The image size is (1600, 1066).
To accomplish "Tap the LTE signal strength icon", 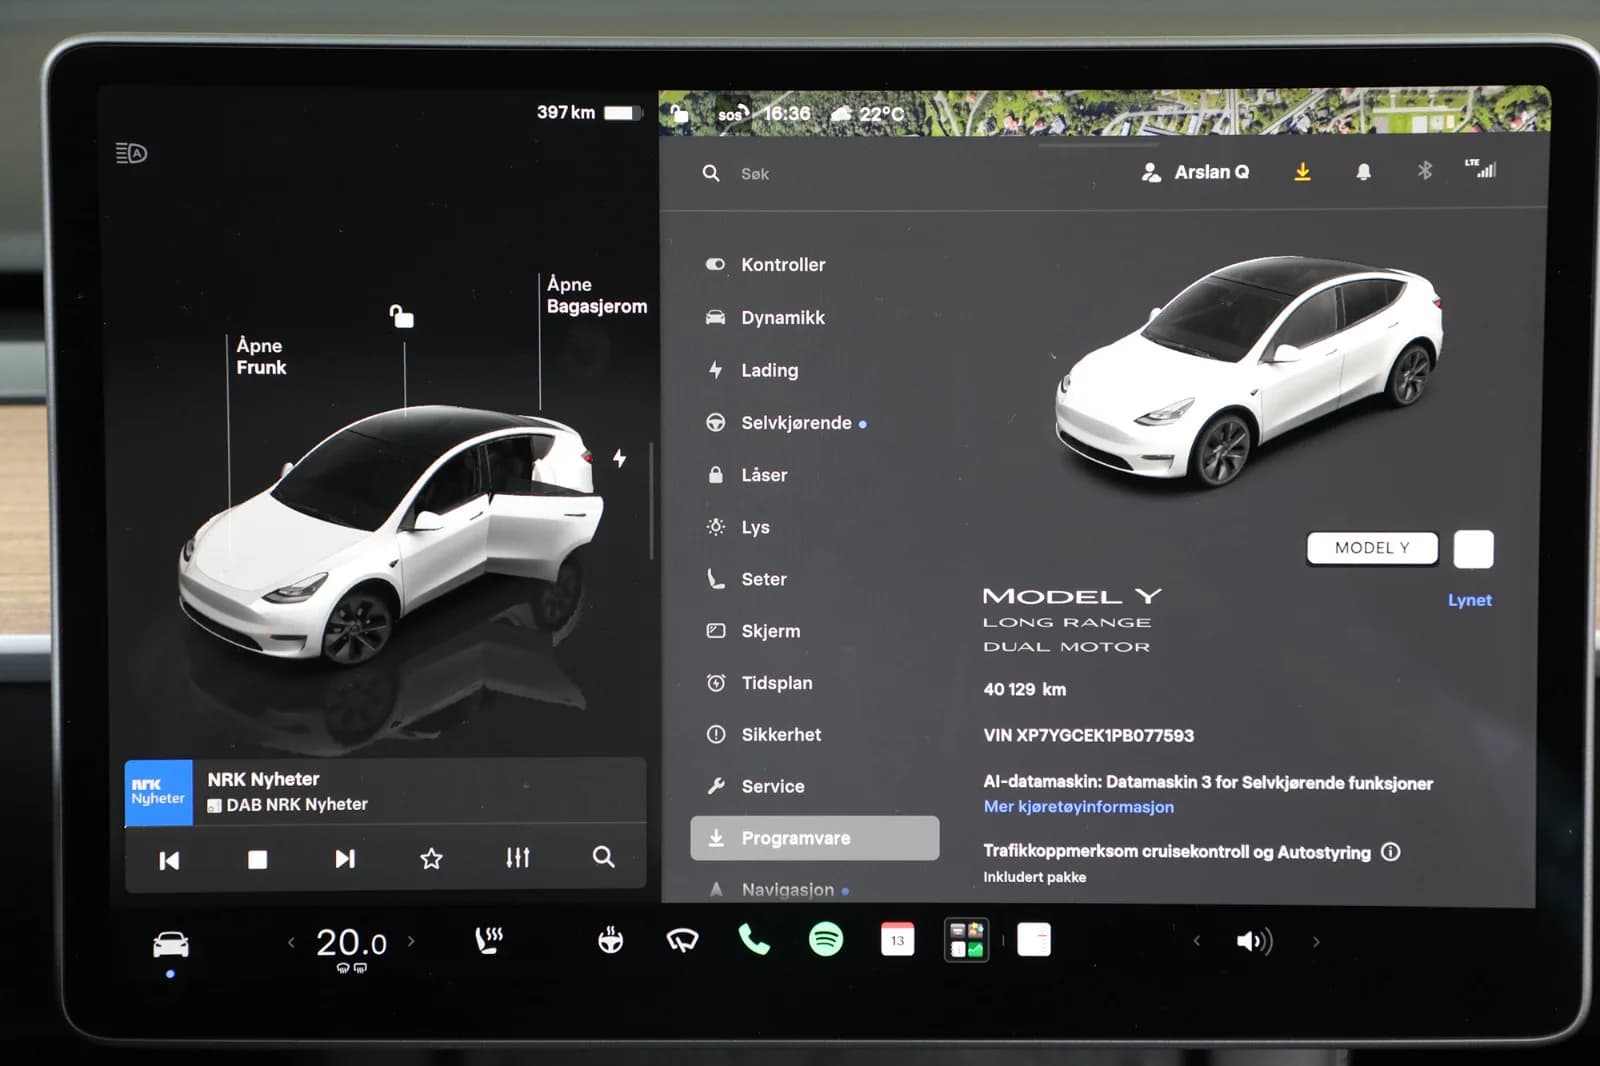I will pyautogui.click(x=1481, y=168).
